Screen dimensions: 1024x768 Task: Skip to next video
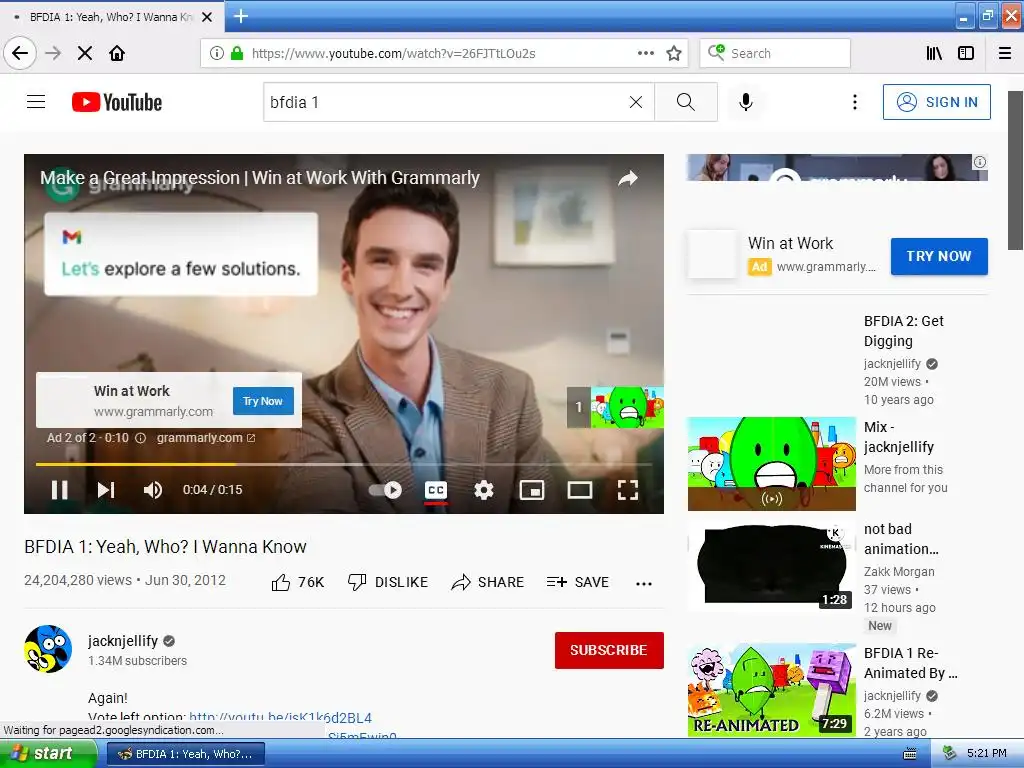106,490
